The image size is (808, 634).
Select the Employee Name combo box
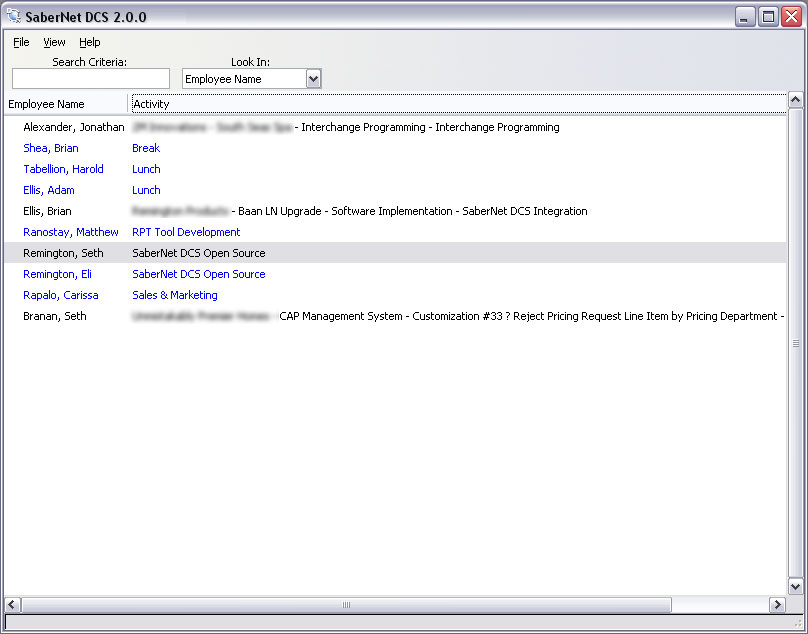(251, 79)
